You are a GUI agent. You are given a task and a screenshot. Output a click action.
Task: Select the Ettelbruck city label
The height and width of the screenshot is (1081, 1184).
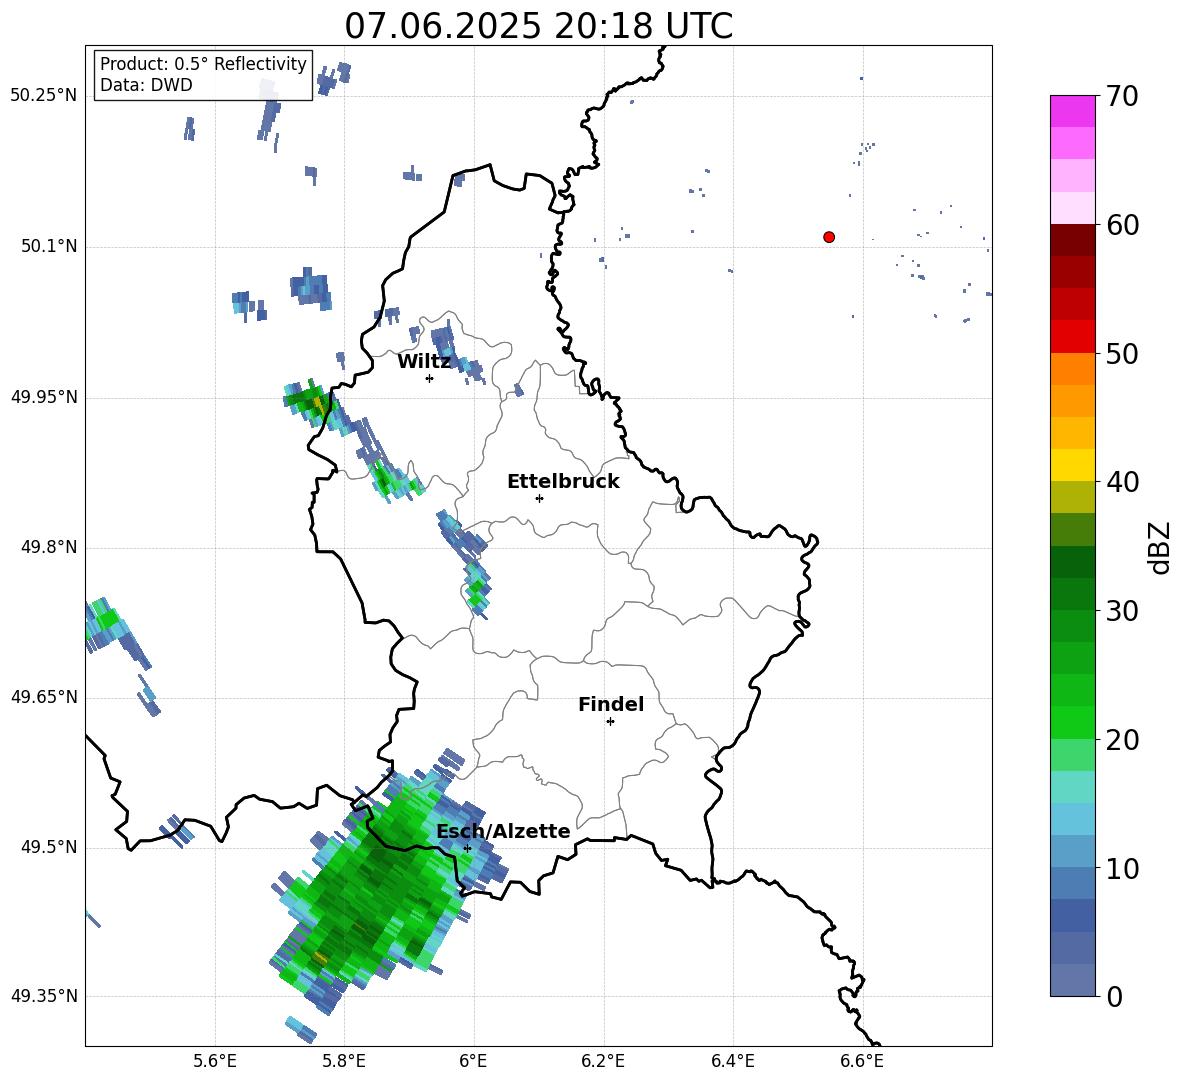(563, 482)
